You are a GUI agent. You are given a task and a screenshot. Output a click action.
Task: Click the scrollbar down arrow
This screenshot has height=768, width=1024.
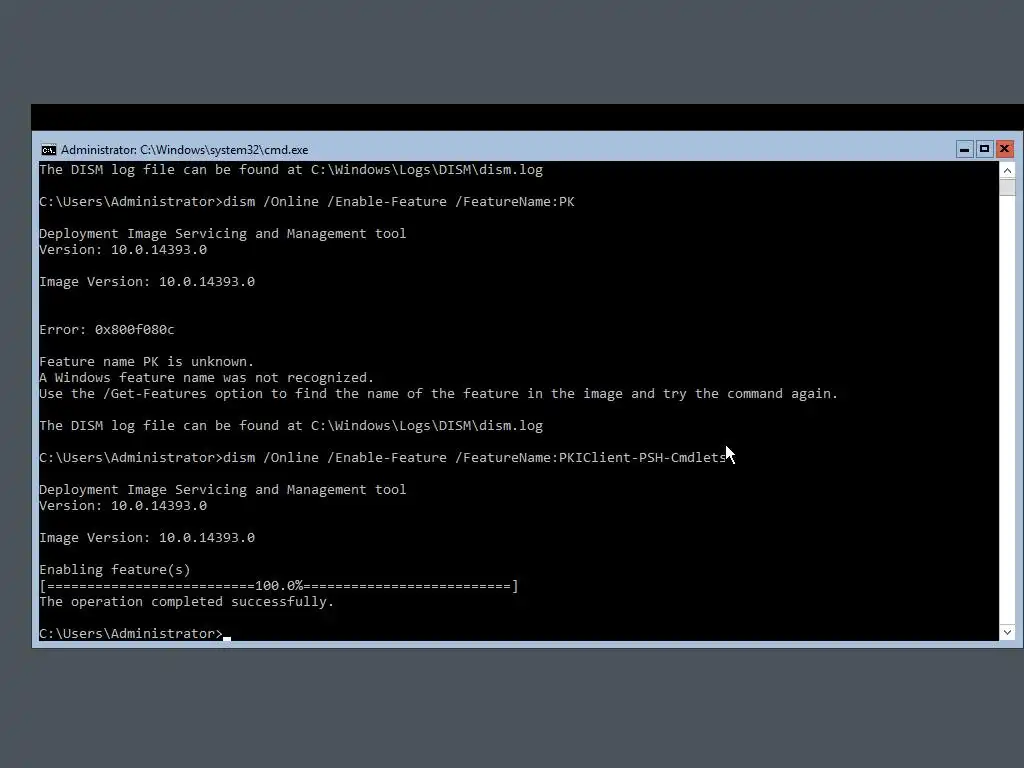(x=1007, y=632)
